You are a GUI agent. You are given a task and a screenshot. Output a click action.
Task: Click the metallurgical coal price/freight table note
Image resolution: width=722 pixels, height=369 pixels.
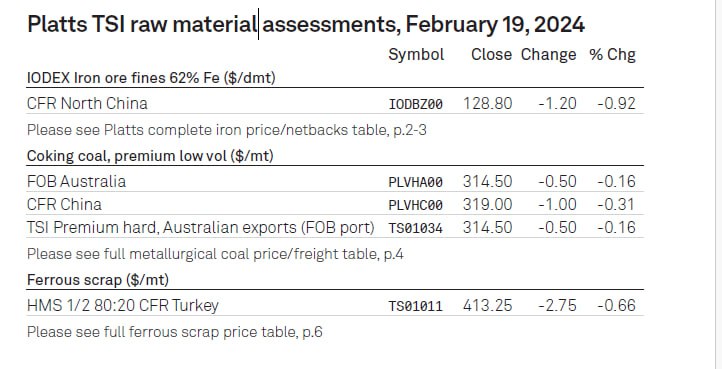[215, 254]
